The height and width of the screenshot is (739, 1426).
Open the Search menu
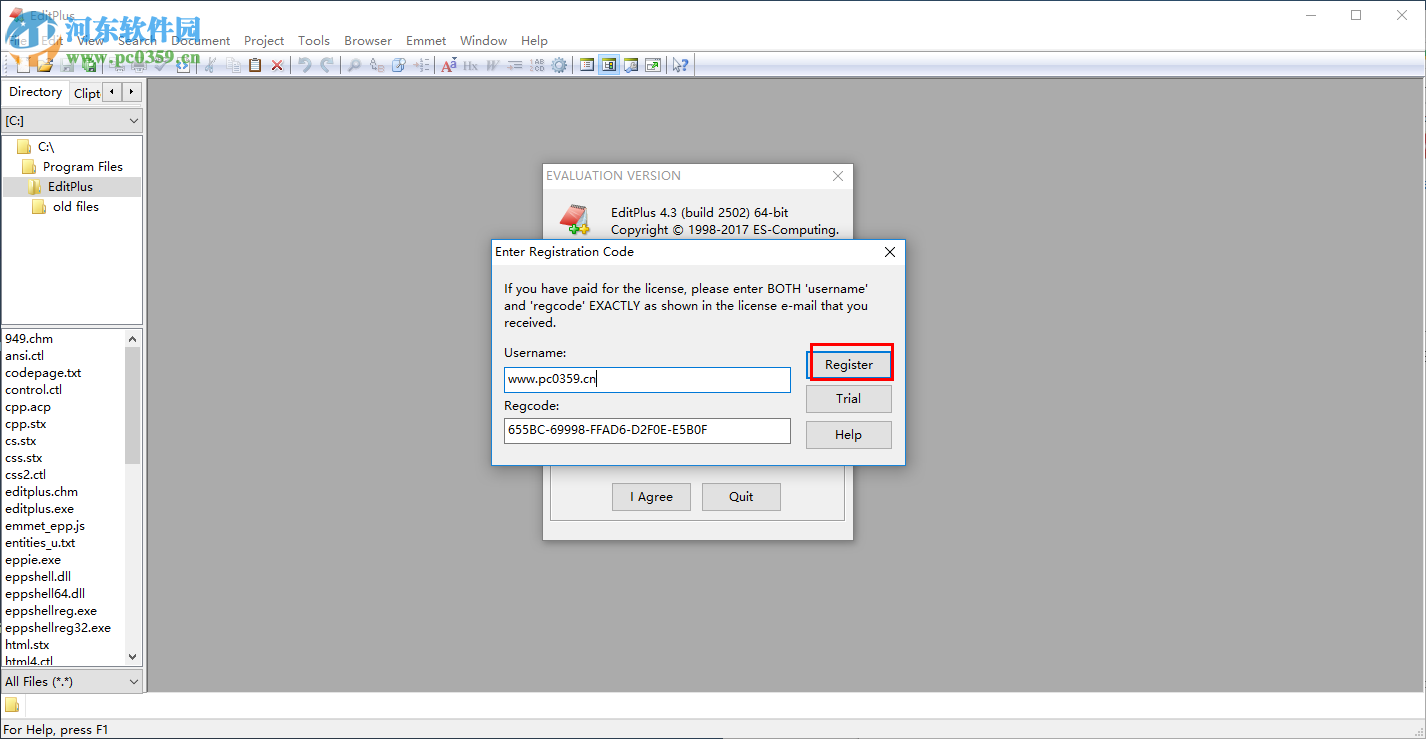tap(137, 41)
